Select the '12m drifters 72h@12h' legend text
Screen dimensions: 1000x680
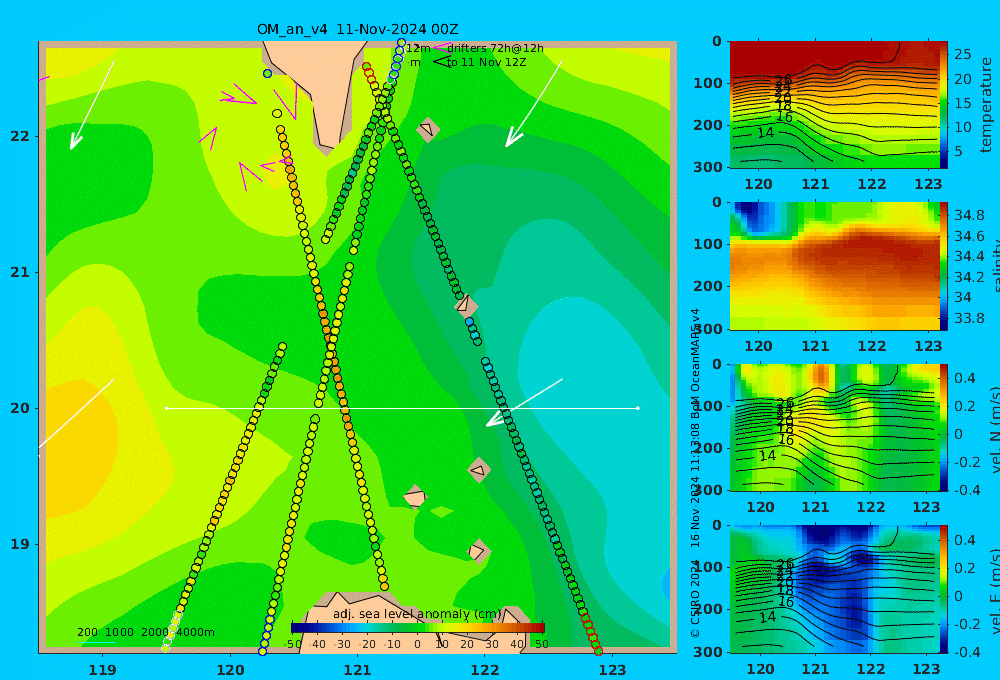[x=474, y=48]
